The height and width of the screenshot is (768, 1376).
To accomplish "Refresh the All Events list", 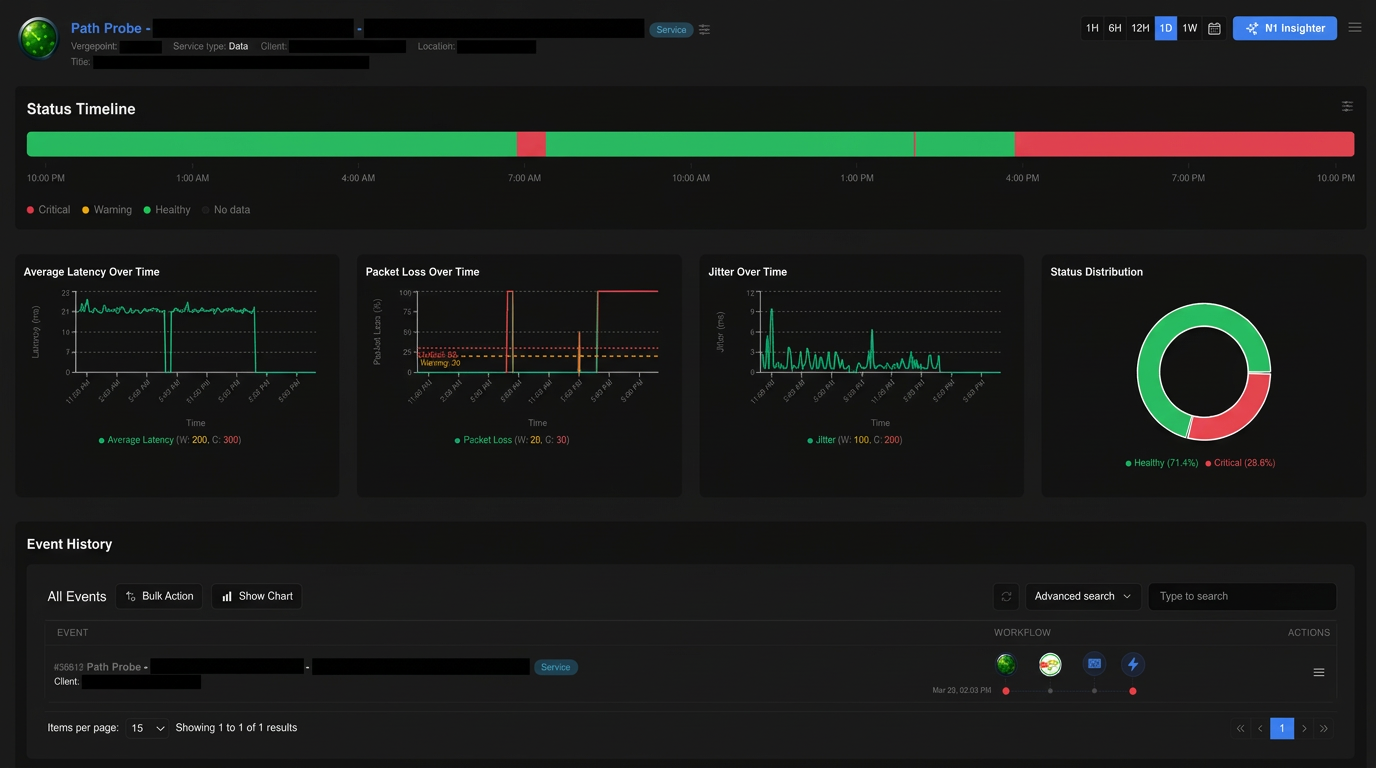I will 1006,596.
